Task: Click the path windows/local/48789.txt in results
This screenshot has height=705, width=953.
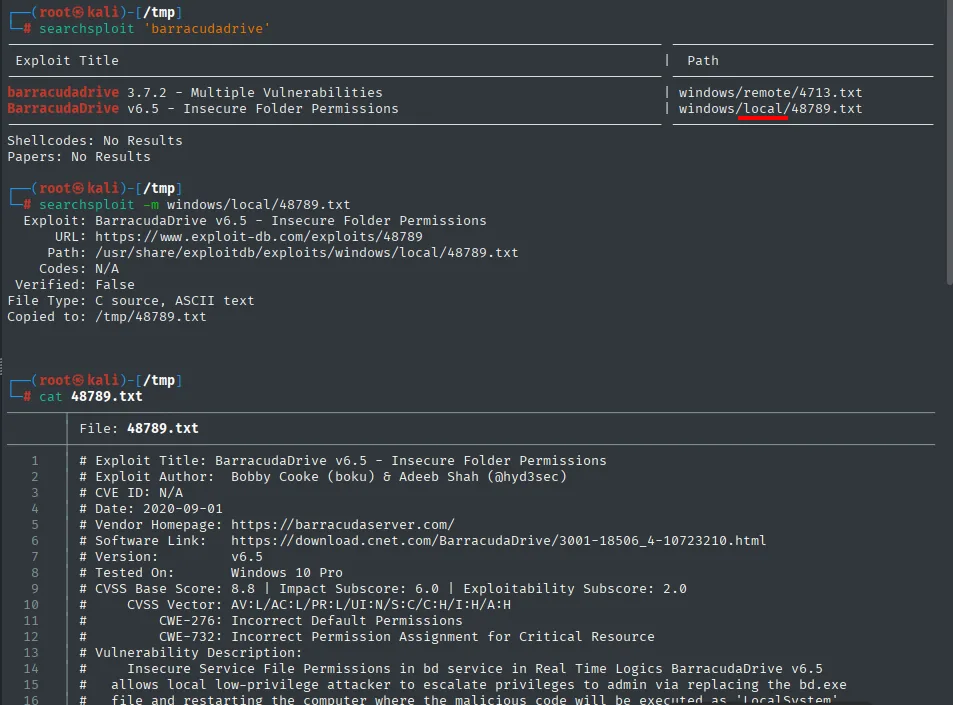Action: [770, 108]
